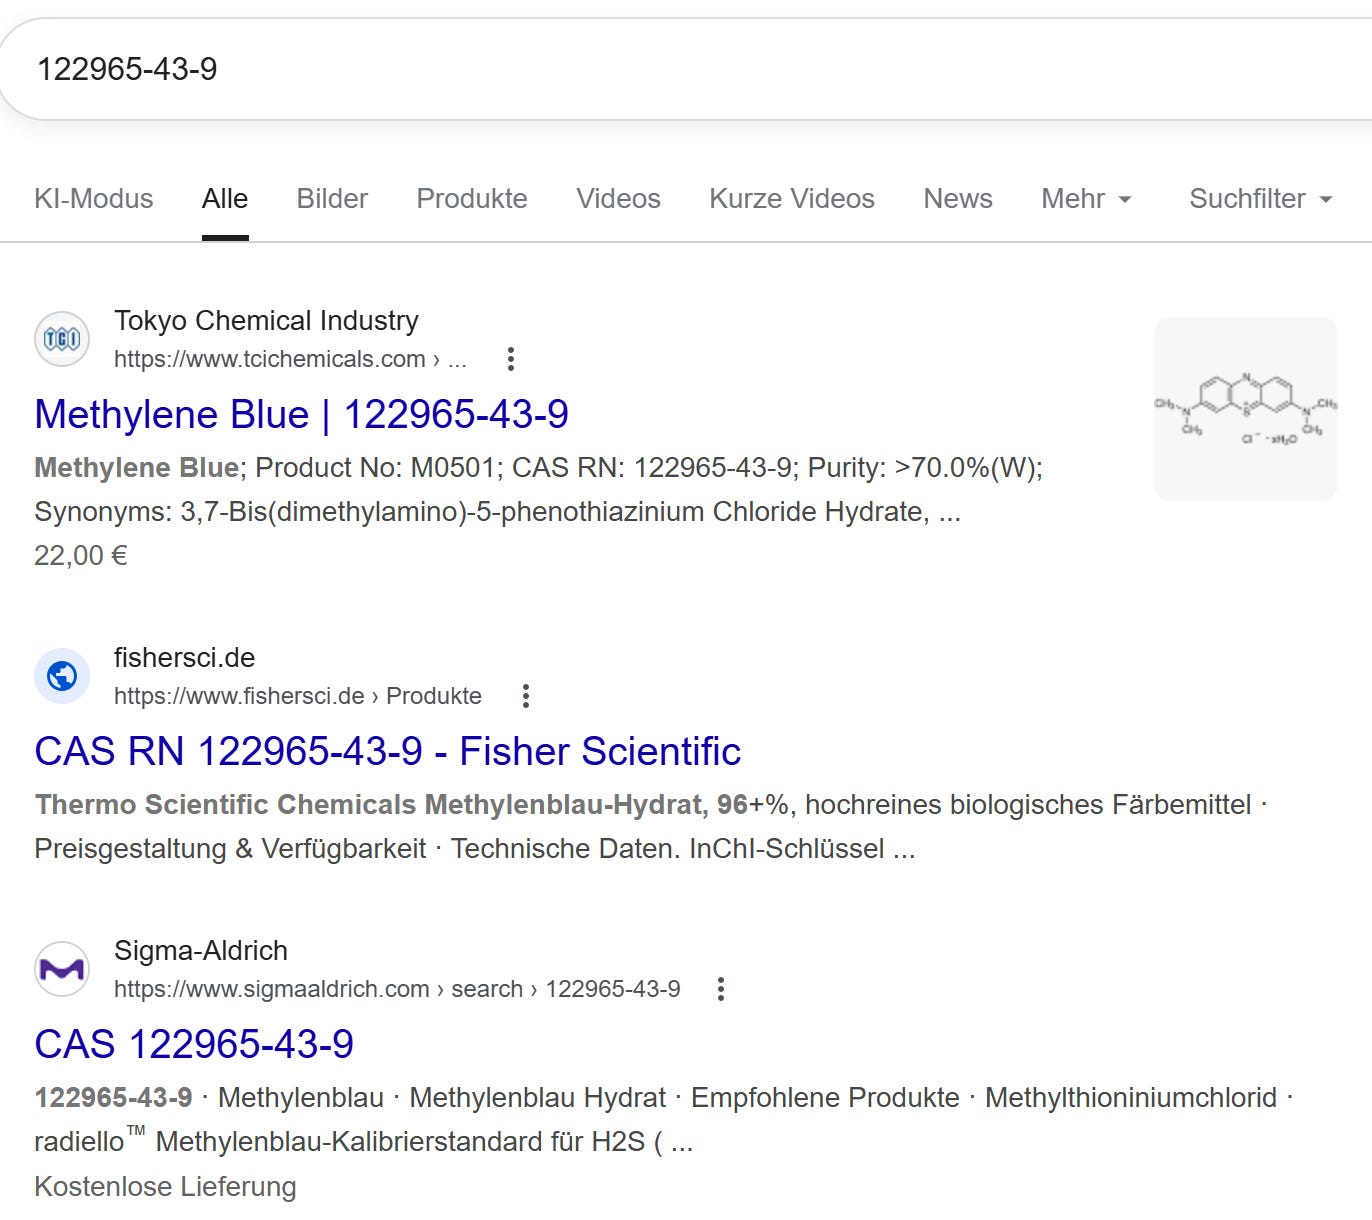Image resolution: width=1372 pixels, height=1220 pixels.
Task: Click snippet text 'Synonyms: 3,7-Bis(dimethylamino)-5-phenothiazinium Chloride Hydrate'
Action: coord(482,512)
